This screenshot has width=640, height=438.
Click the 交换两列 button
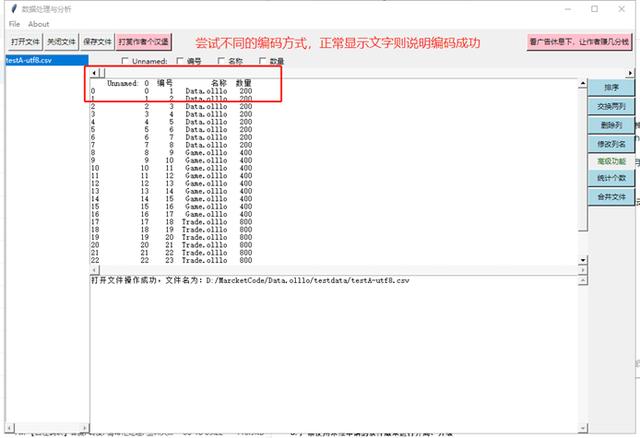[611, 106]
